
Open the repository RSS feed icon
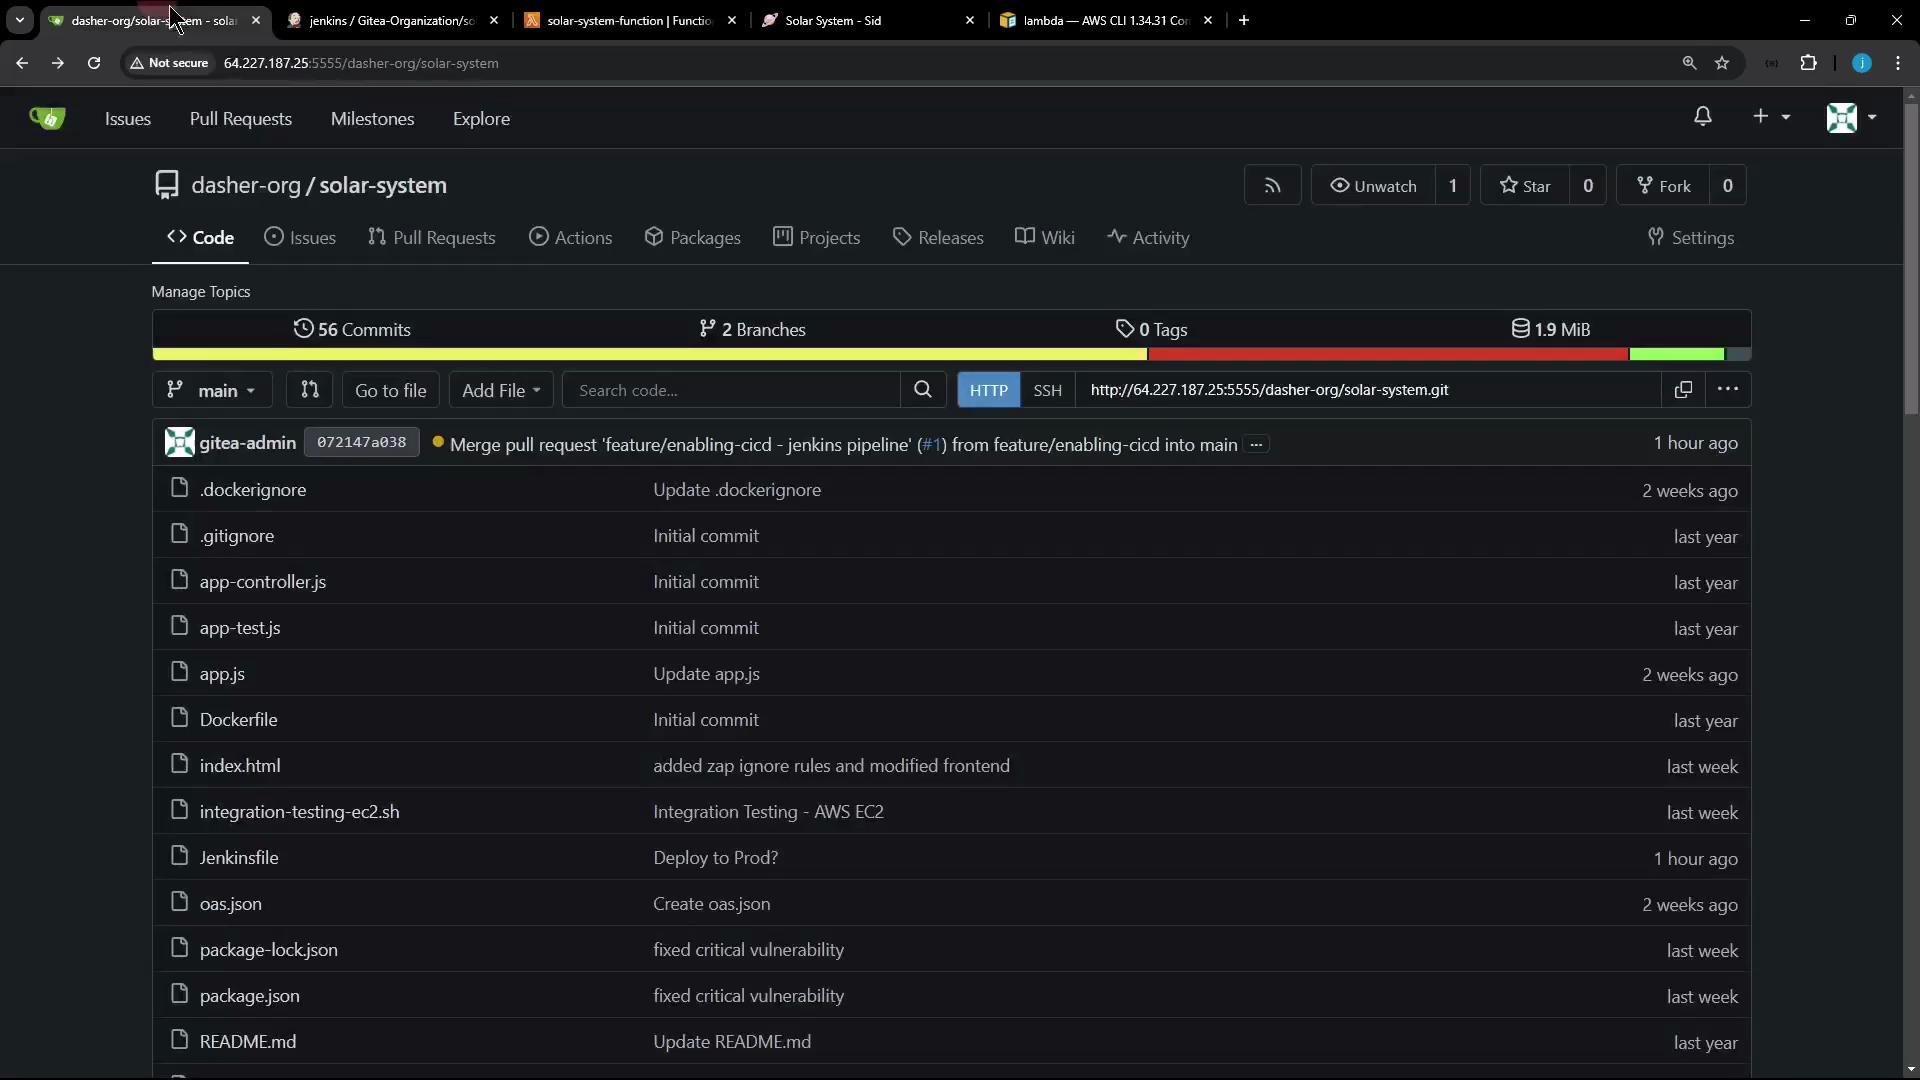click(x=1272, y=186)
